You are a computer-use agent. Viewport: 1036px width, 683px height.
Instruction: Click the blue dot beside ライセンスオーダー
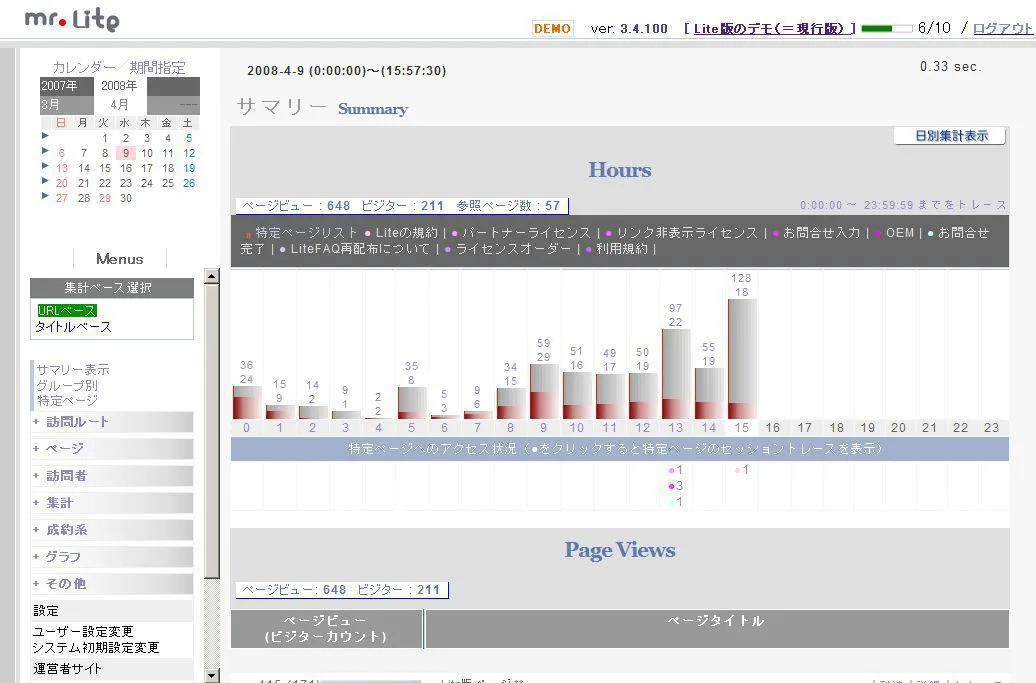pyautogui.click(x=445, y=249)
